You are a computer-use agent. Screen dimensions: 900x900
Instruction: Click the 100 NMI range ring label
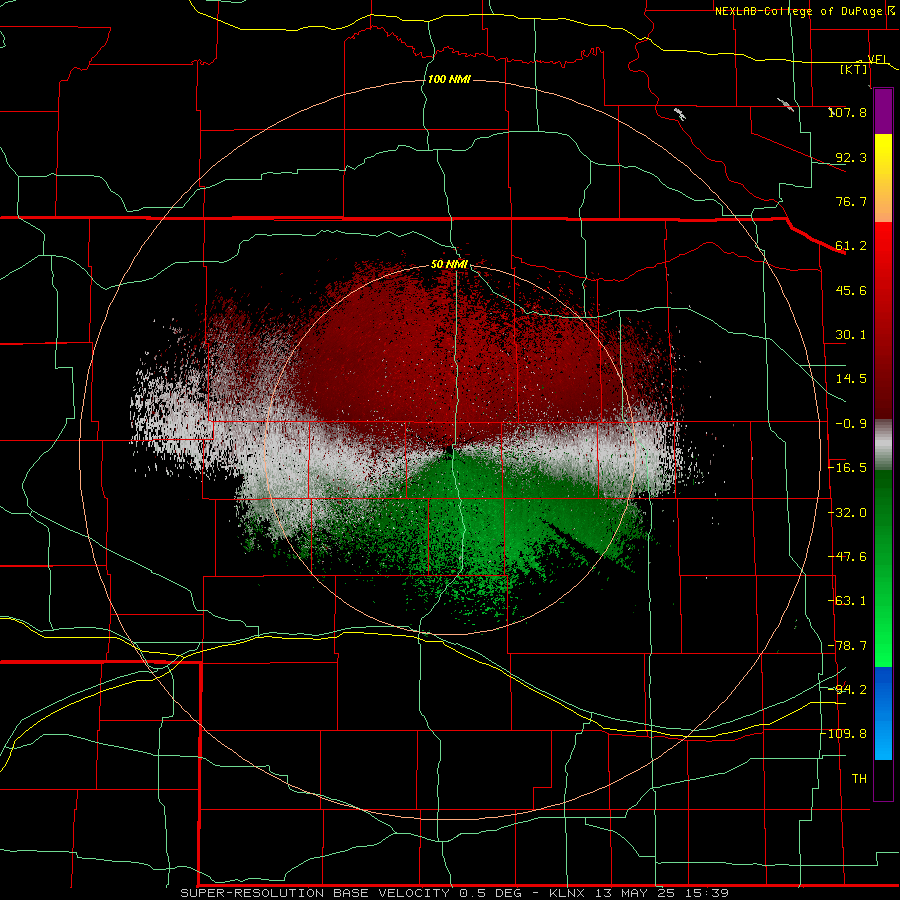[x=449, y=79]
